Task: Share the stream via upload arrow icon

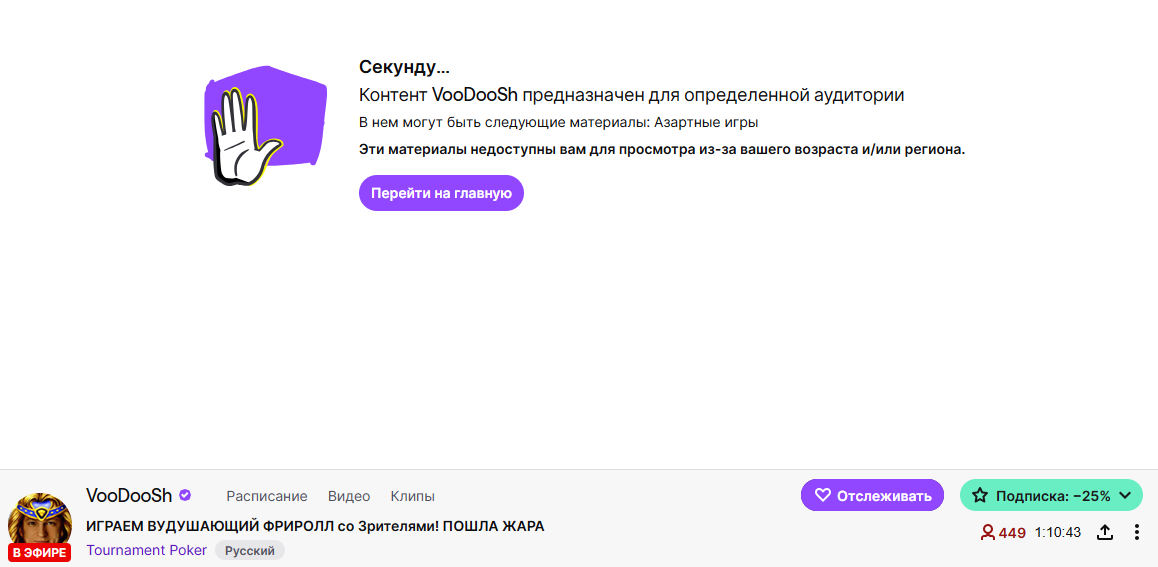Action: (x=1105, y=532)
